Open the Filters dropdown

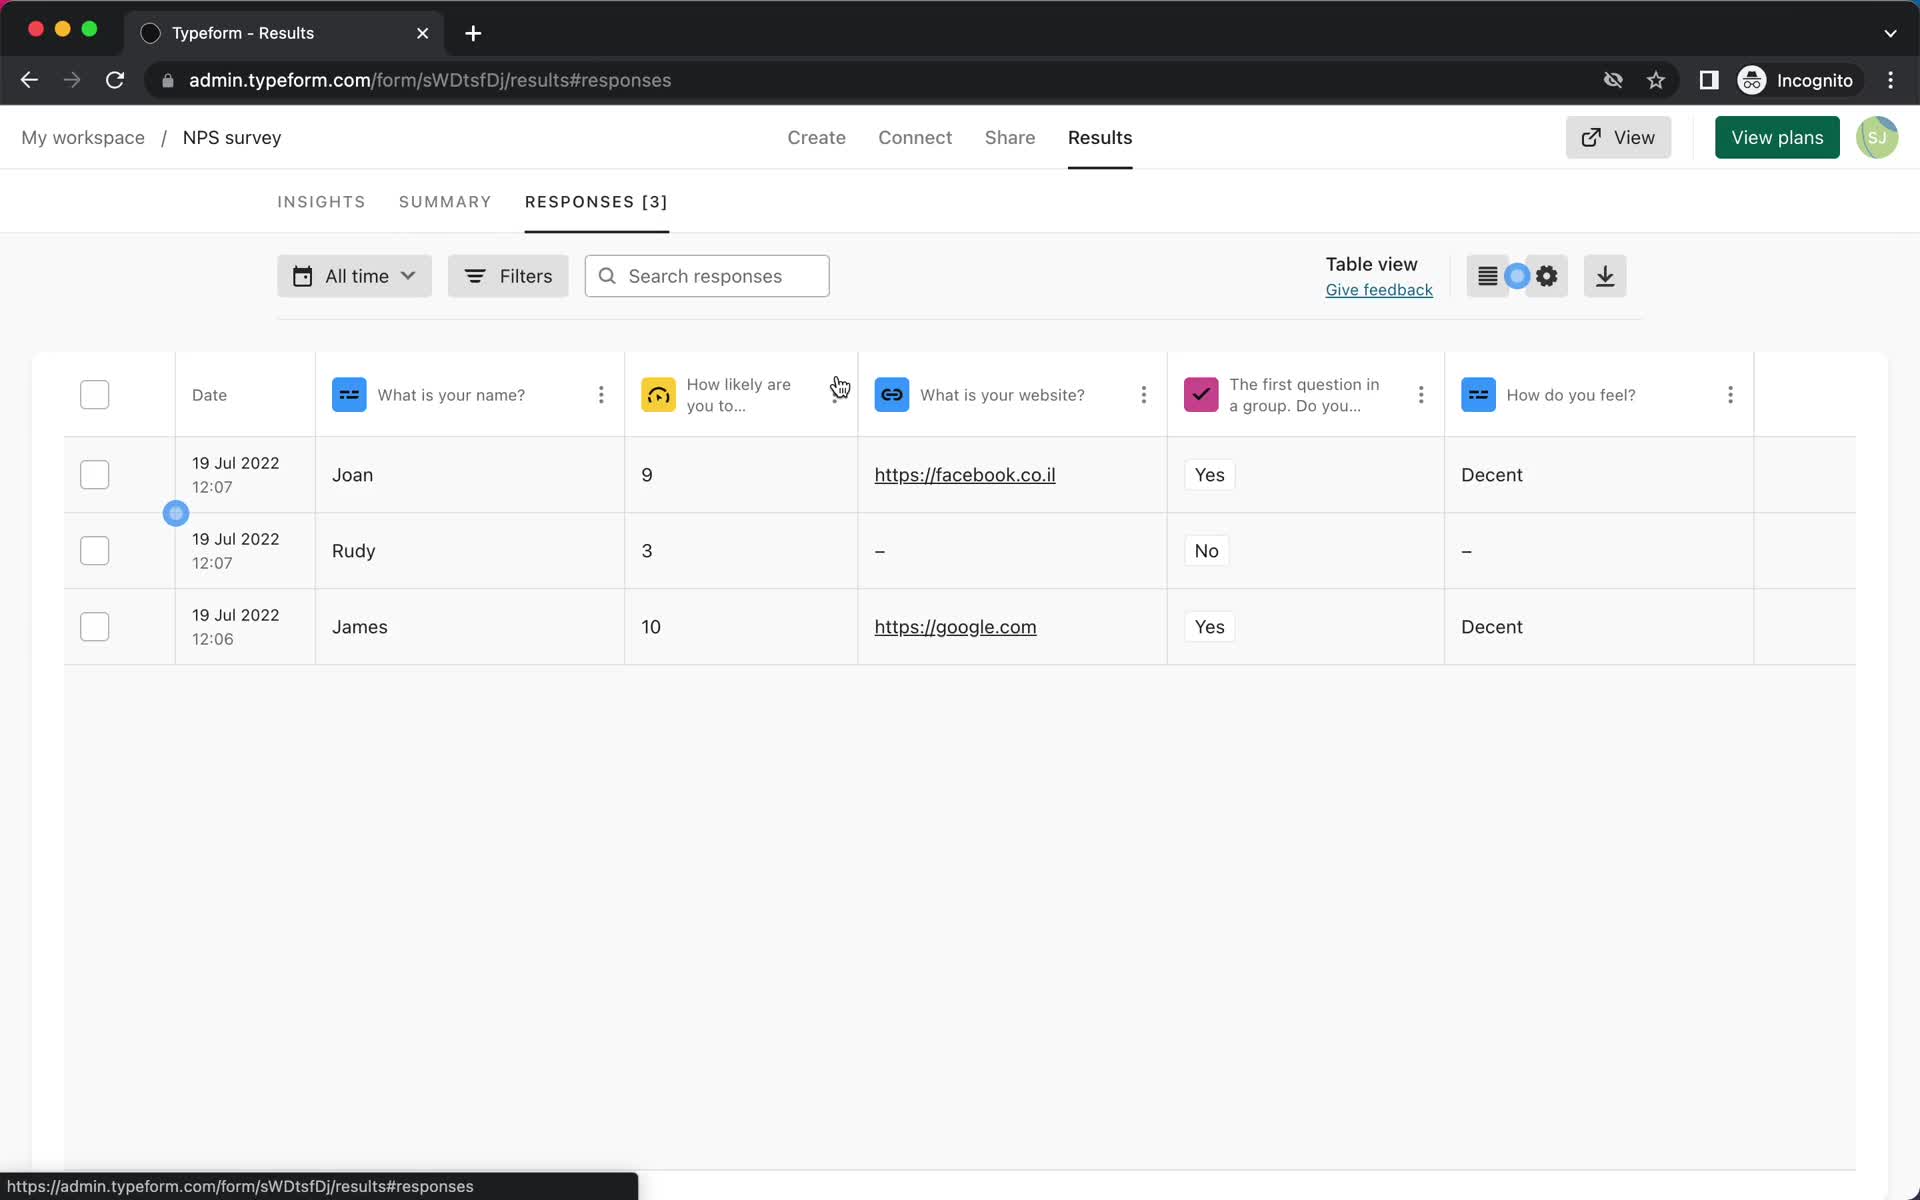509,276
